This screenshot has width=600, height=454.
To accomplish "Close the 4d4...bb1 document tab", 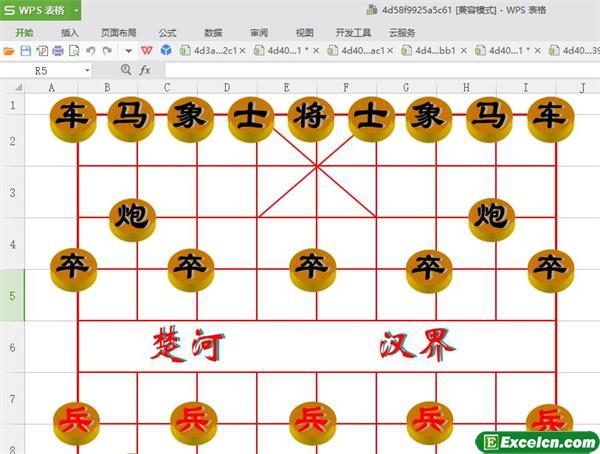I will click(463, 51).
